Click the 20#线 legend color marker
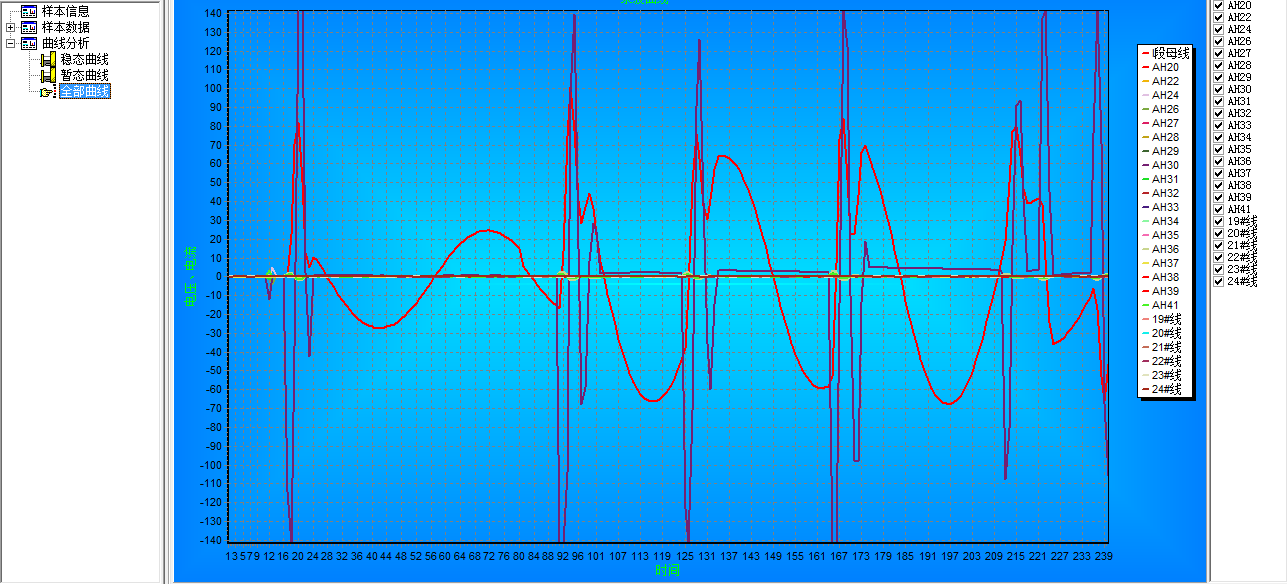 click(1145, 333)
